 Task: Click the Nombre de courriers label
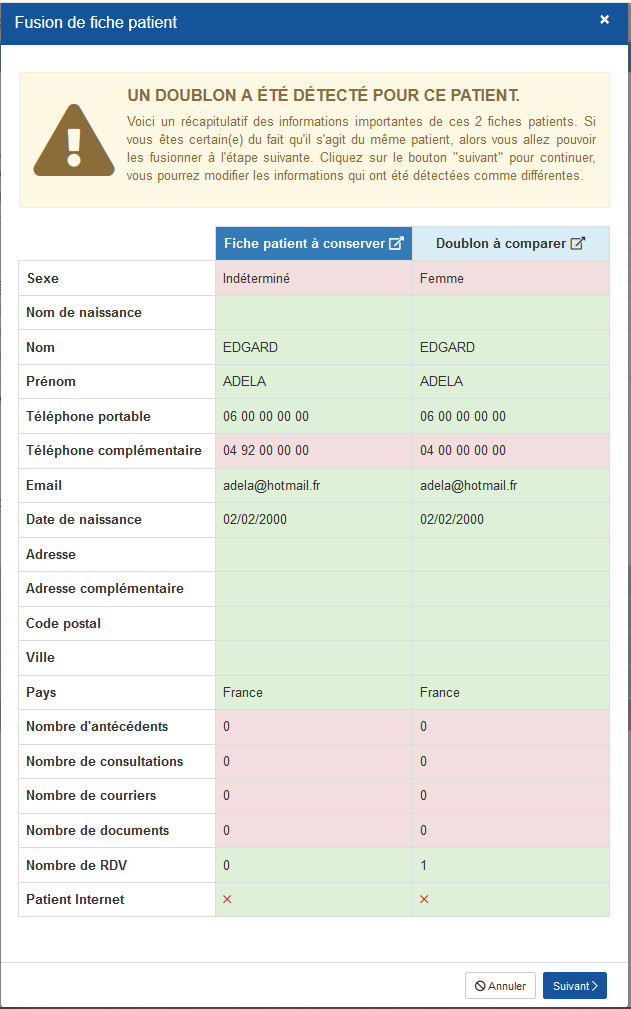[x=91, y=795]
